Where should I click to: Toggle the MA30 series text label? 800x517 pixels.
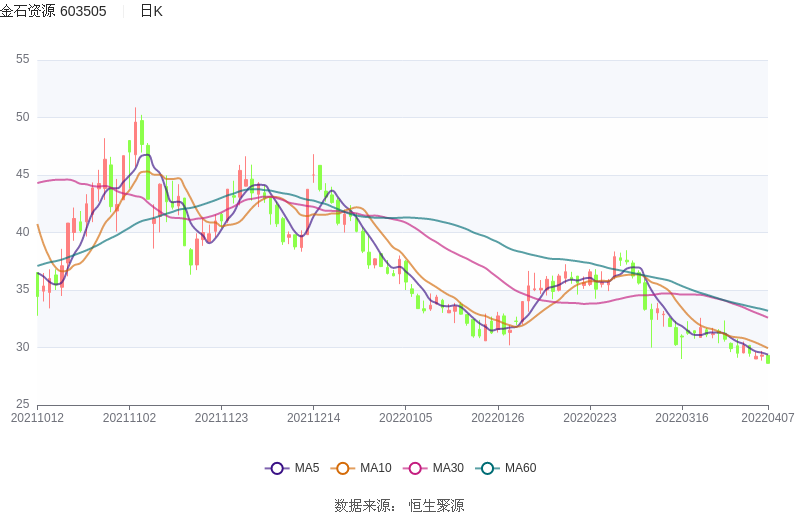pyautogui.click(x=447, y=468)
